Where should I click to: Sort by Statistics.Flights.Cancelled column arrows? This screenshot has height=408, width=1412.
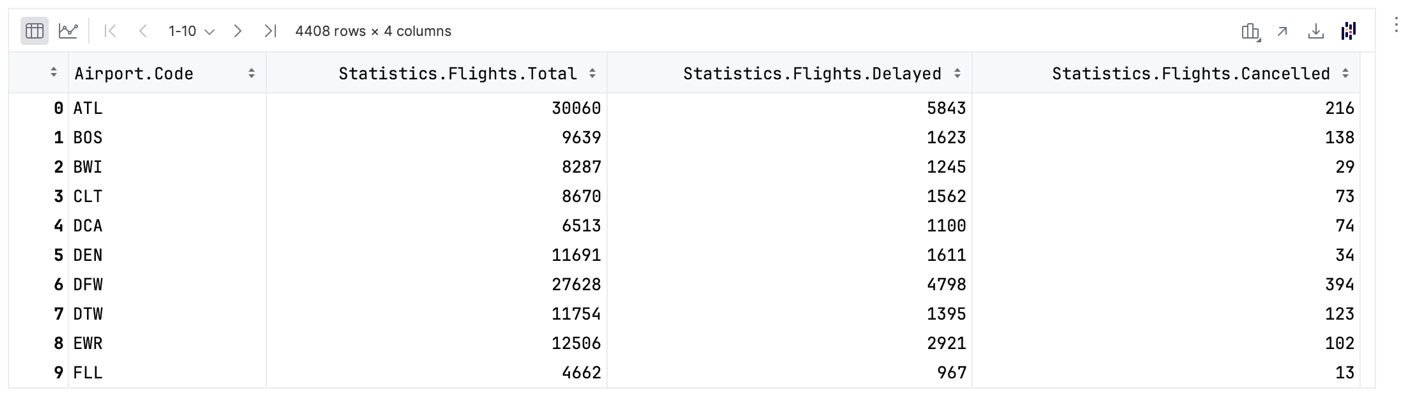[1345, 73]
